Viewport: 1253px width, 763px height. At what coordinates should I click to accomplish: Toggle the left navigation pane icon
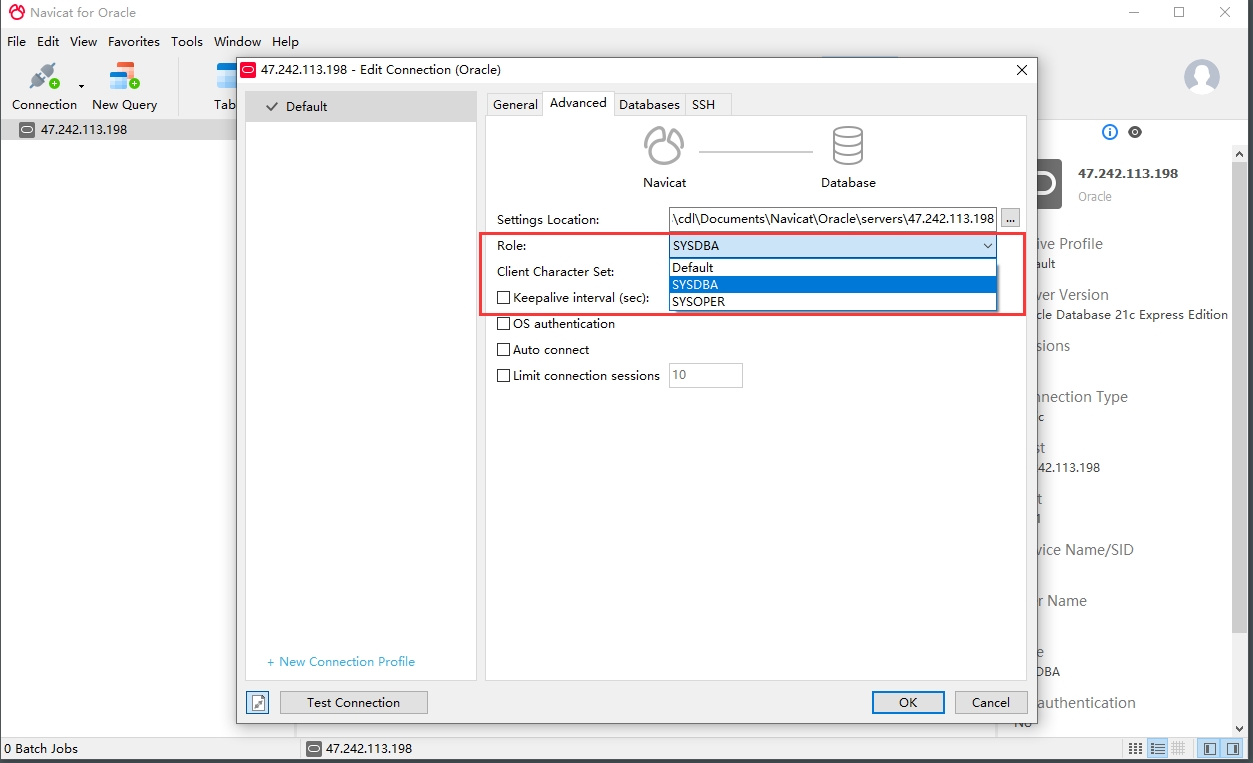click(1209, 748)
